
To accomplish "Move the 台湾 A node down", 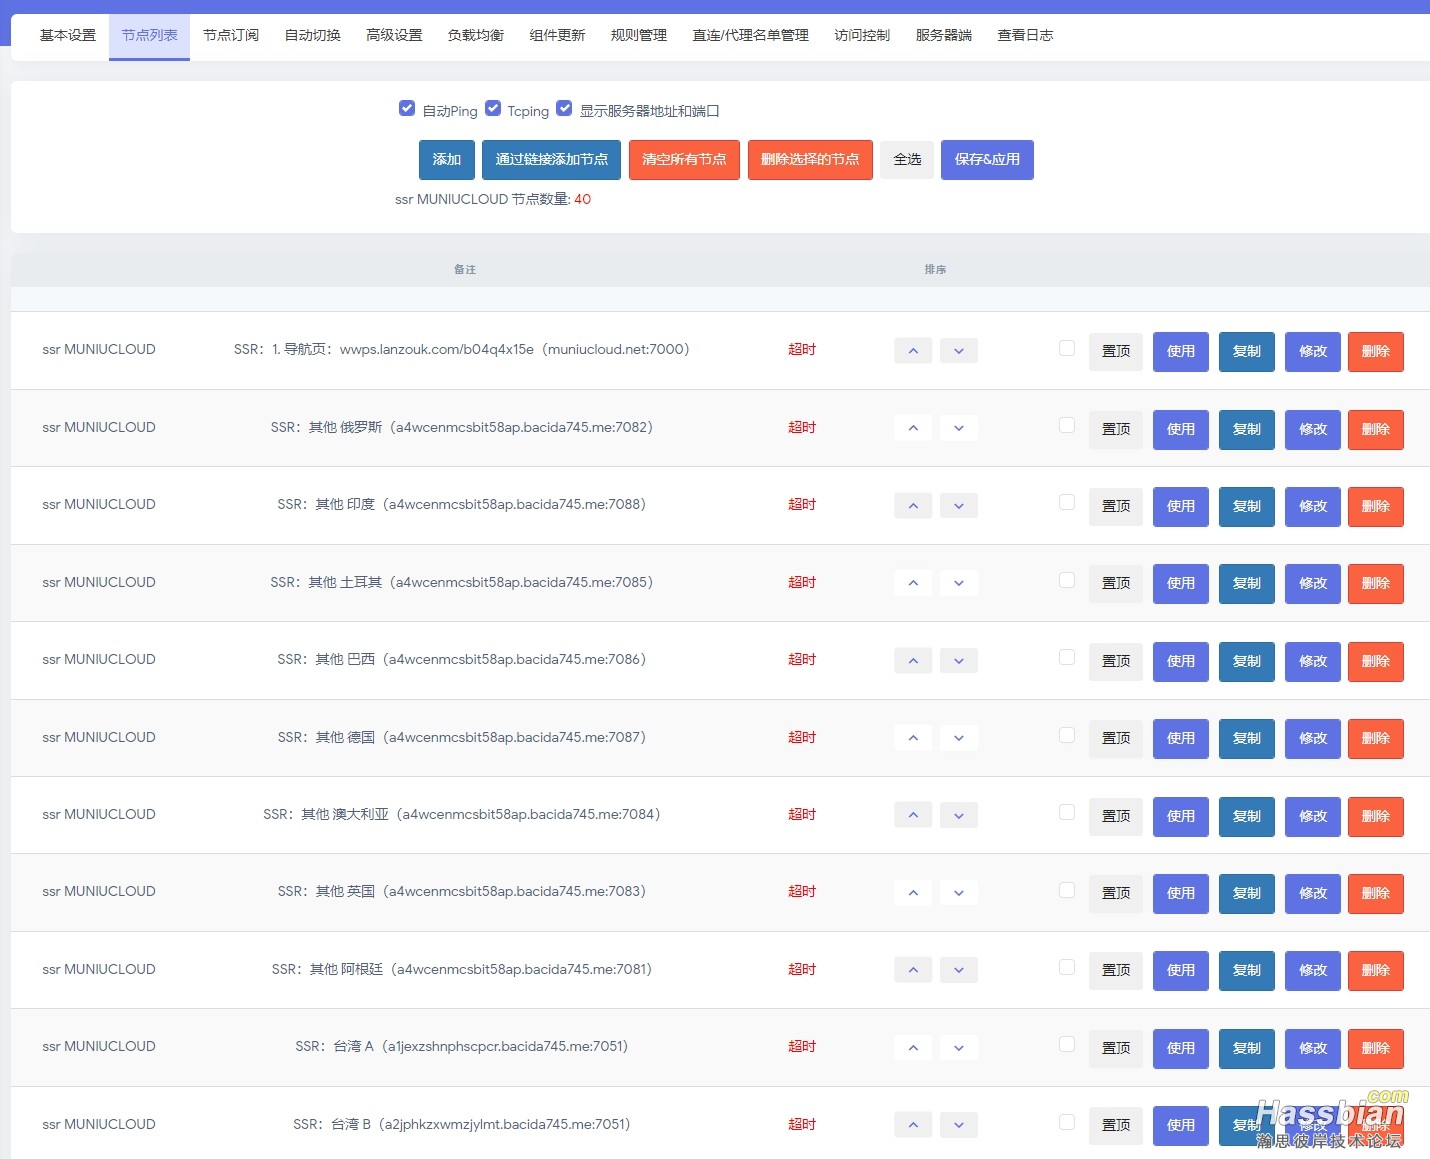I will (959, 1048).
